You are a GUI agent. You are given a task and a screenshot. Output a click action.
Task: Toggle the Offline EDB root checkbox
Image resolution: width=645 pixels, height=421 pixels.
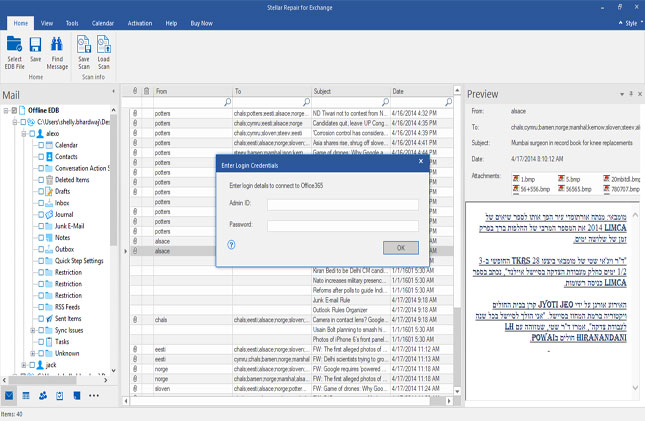tap(14, 110)
